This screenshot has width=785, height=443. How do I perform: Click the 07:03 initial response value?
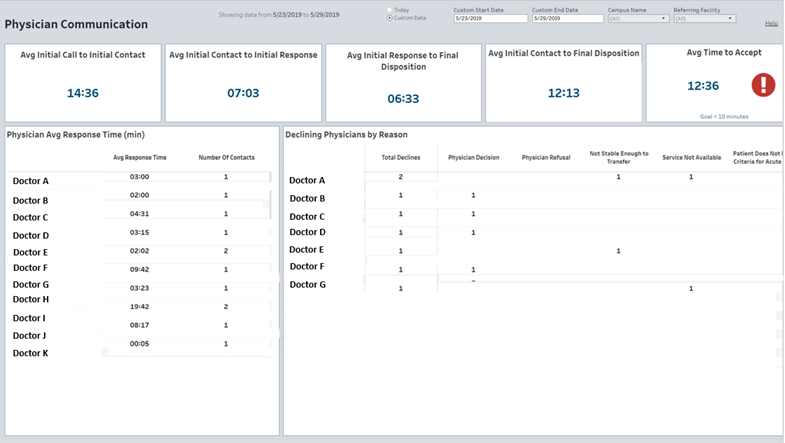pyautogui.click(x=243, y=93)
